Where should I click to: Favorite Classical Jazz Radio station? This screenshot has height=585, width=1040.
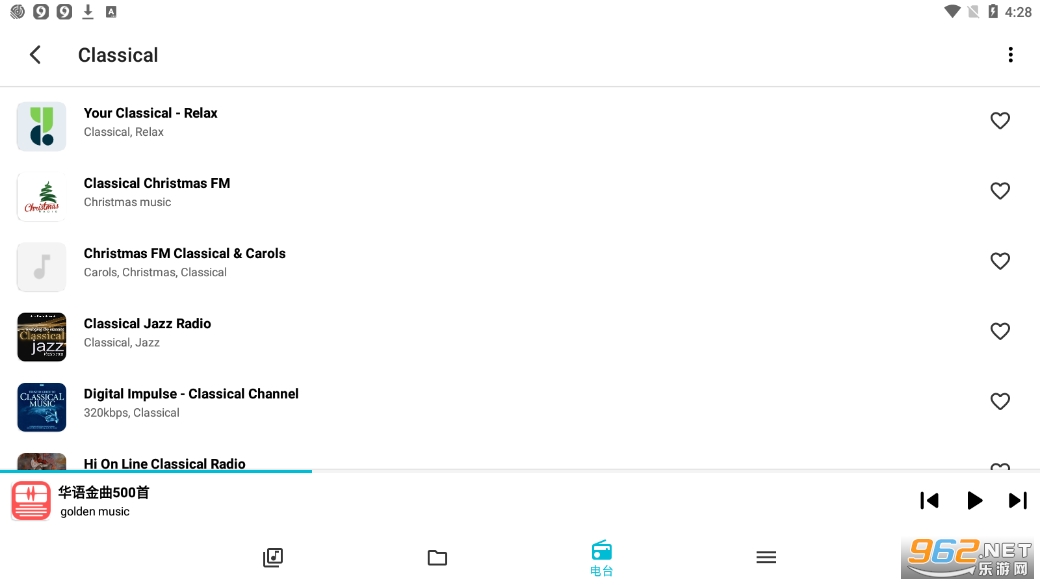click(x=1000, y=332)
